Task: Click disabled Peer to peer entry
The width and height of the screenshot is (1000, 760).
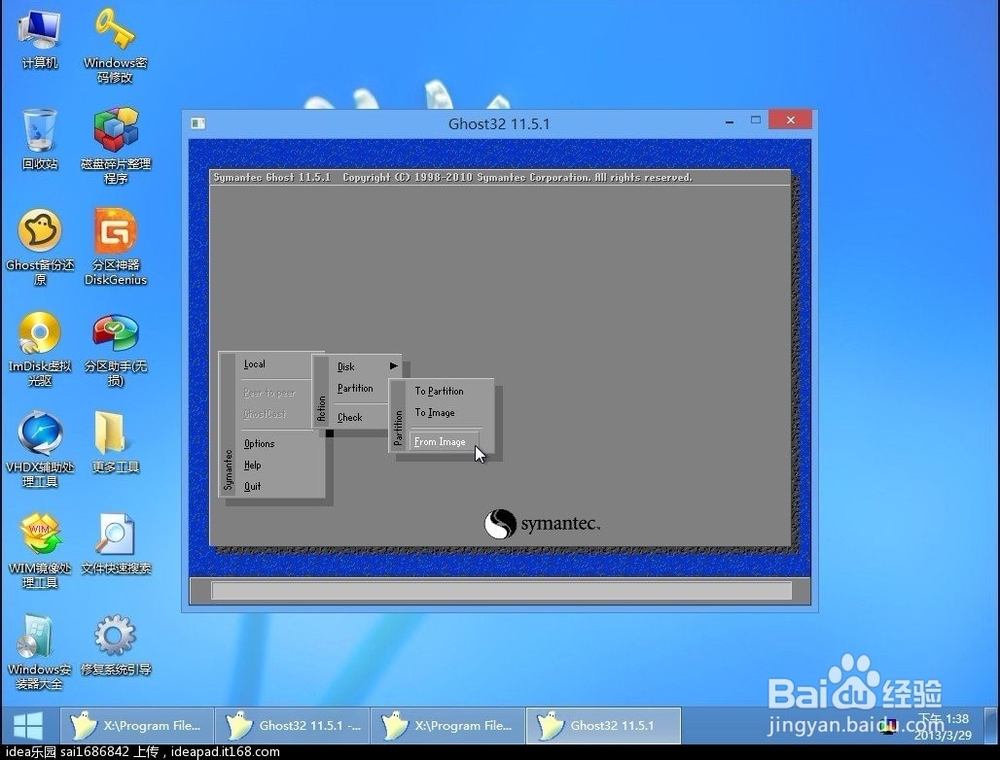Action: coord(269,393)
